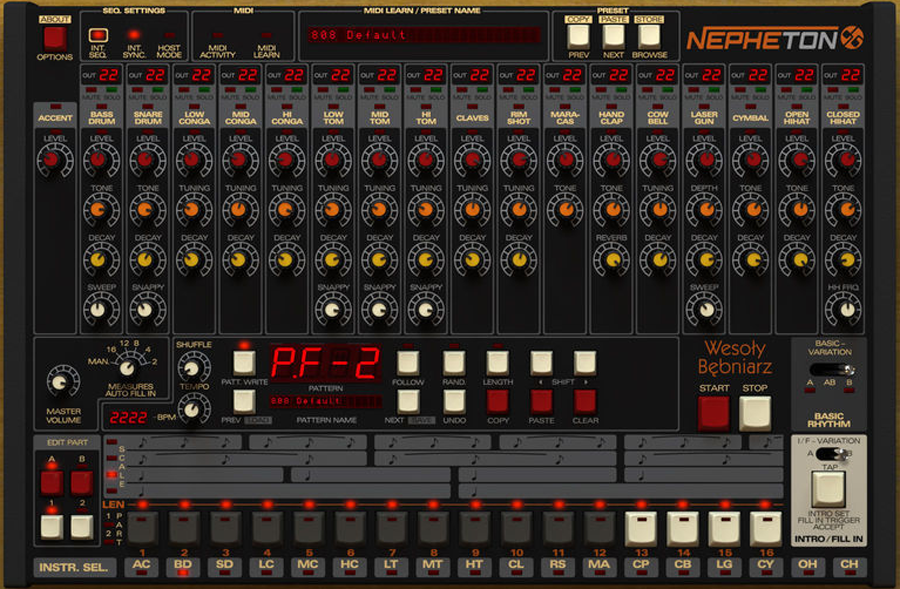This screenshot has width=900, height=589.
Task: Toggle step 1 sequencer button
Action: (142, 528)
